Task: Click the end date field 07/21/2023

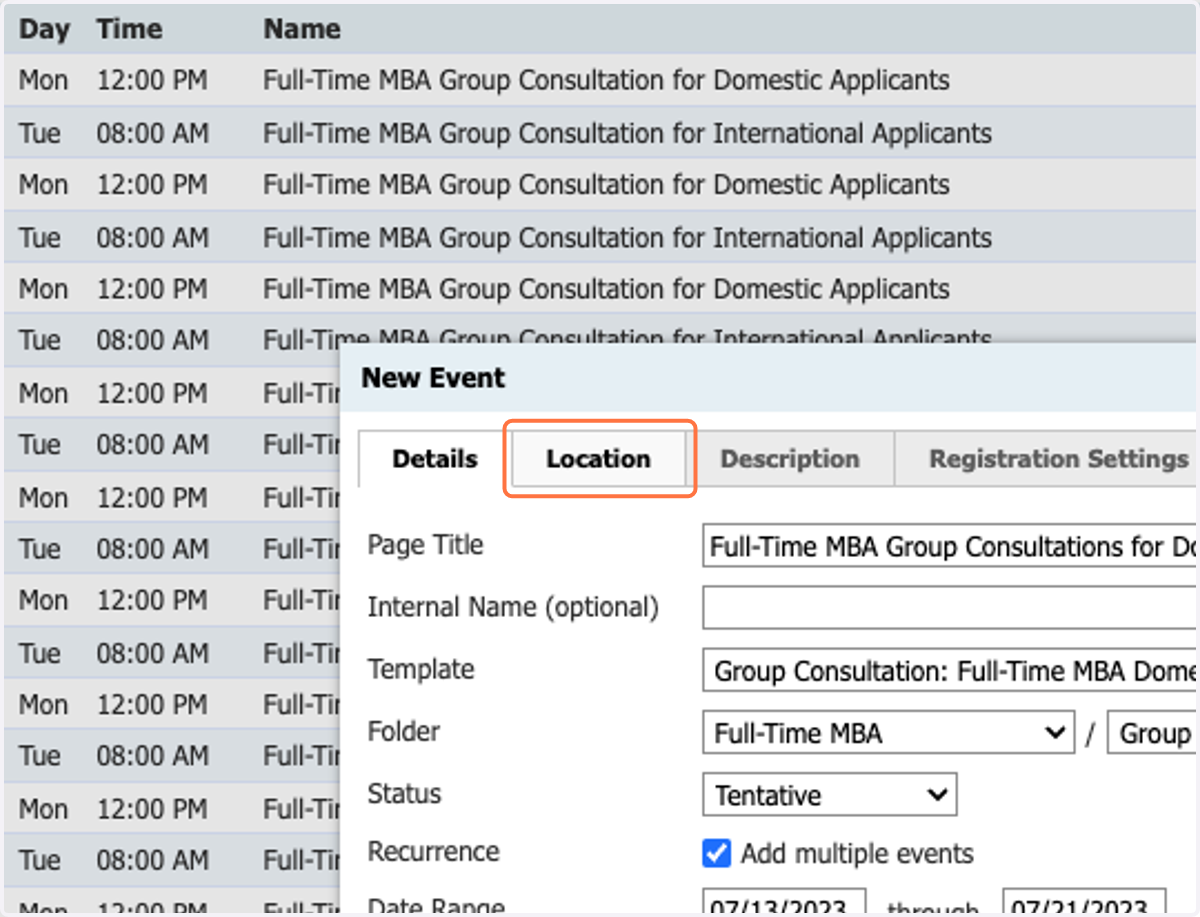Action: pos(1084,903)
